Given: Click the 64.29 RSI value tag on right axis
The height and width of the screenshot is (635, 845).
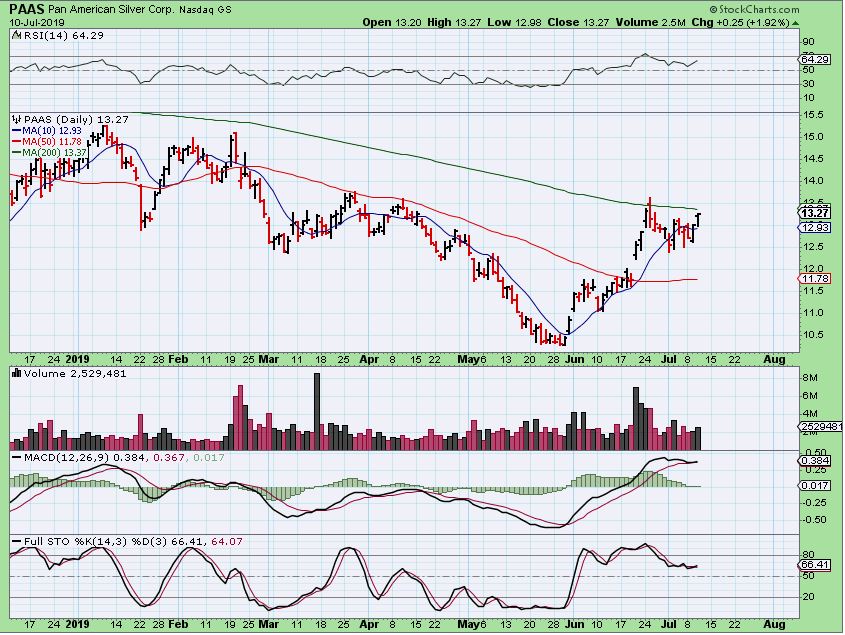Looking at the screenshot, I should click(815, 59).
